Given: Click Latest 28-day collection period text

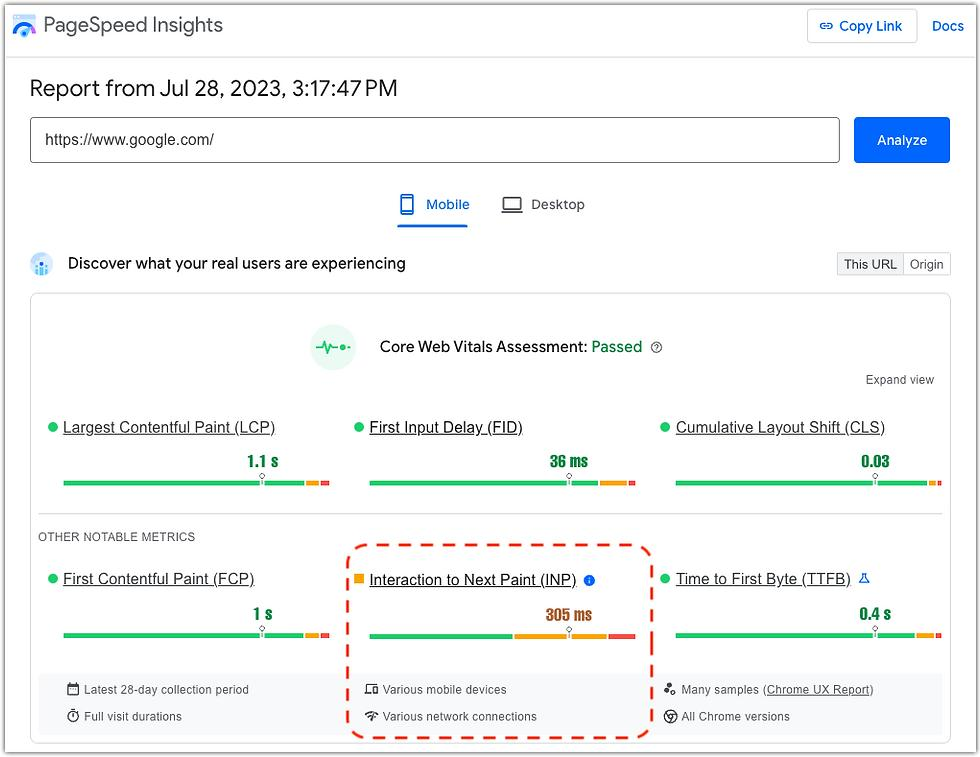Looking at the screenshot, I should [166, 689].
